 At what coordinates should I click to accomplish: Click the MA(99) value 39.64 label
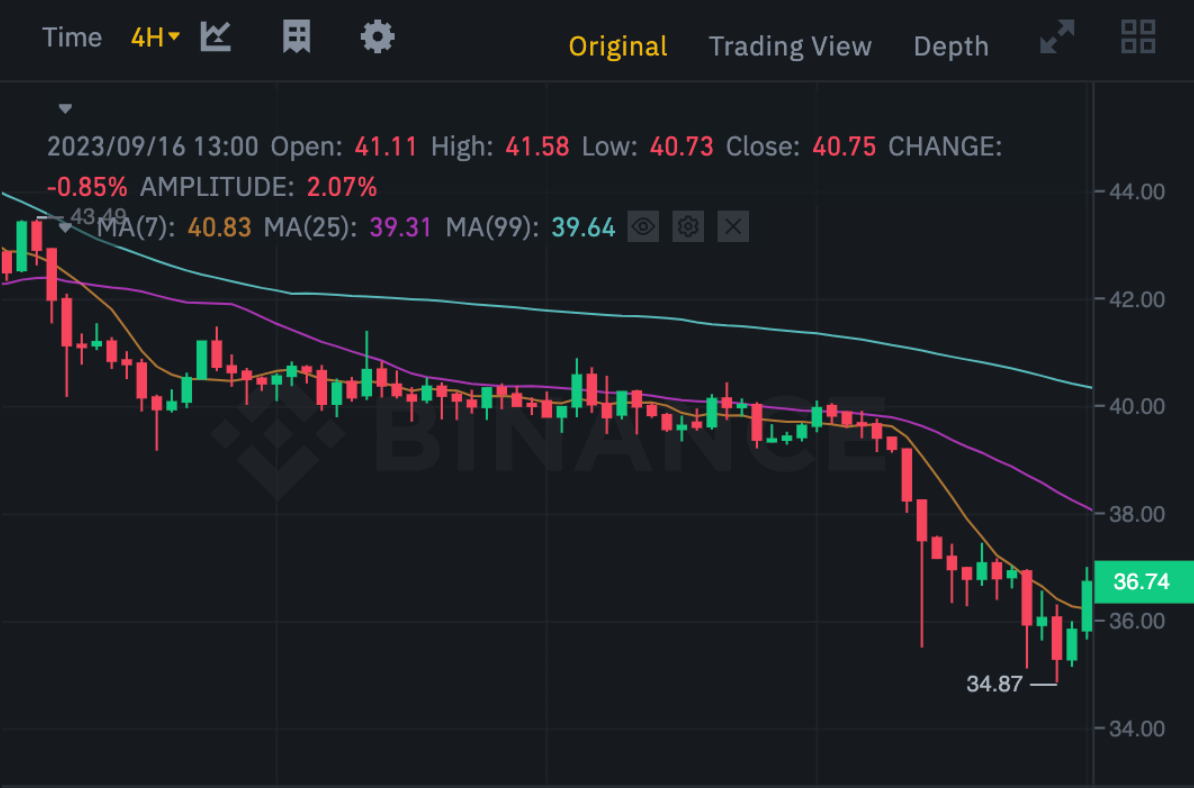click(583, 227)
